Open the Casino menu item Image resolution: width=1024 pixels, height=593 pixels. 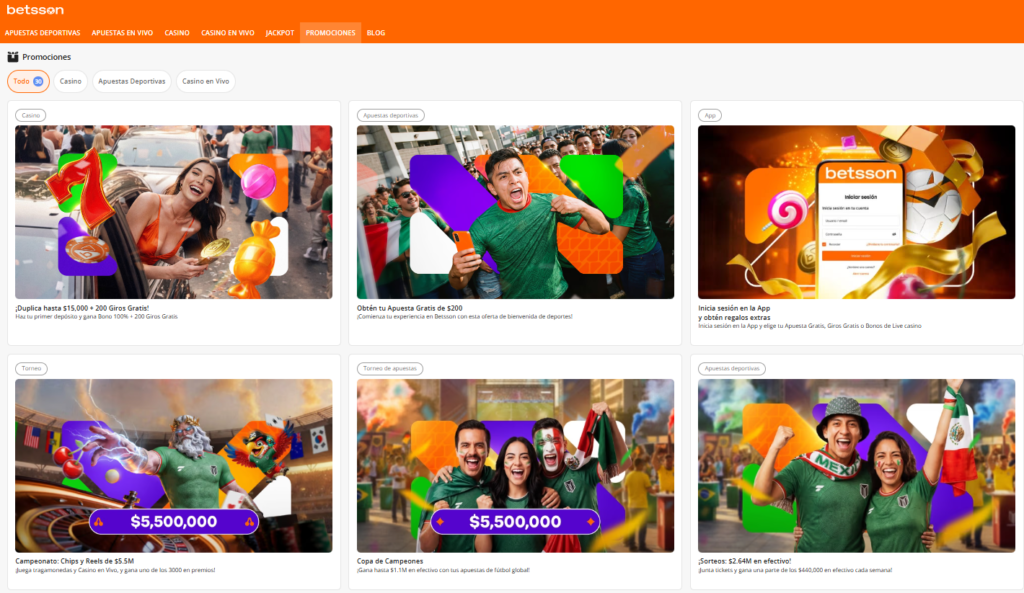pyautogui.click(x=177, y=33)
